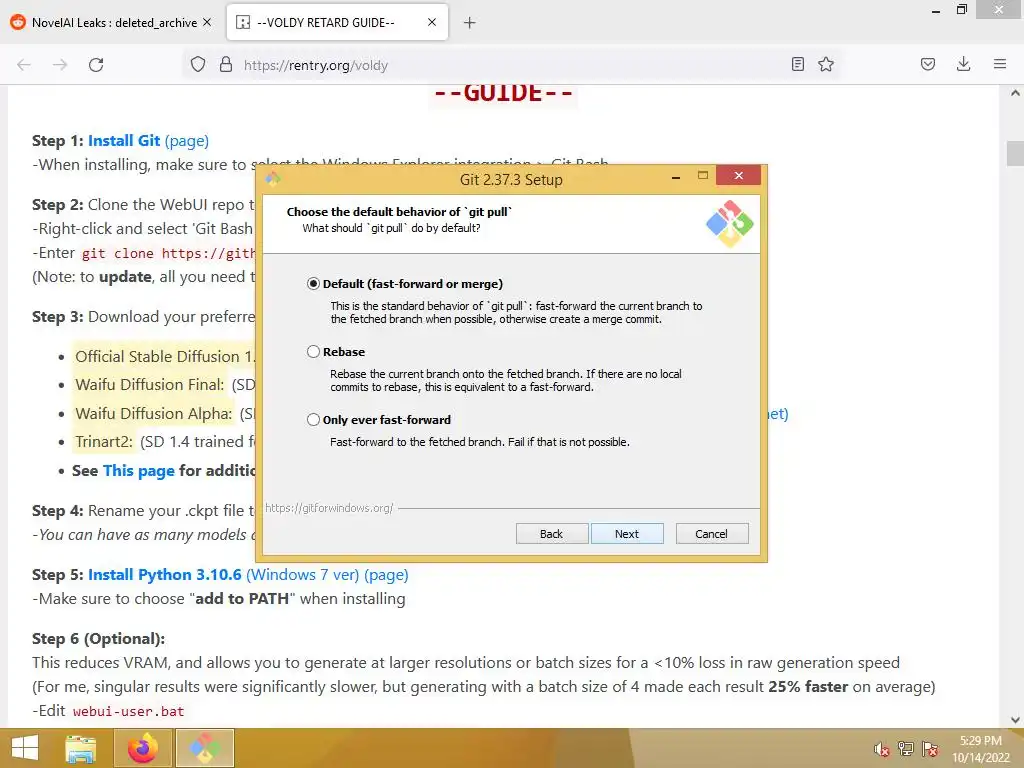
Task: Toggle reader view
Action: 797,64
